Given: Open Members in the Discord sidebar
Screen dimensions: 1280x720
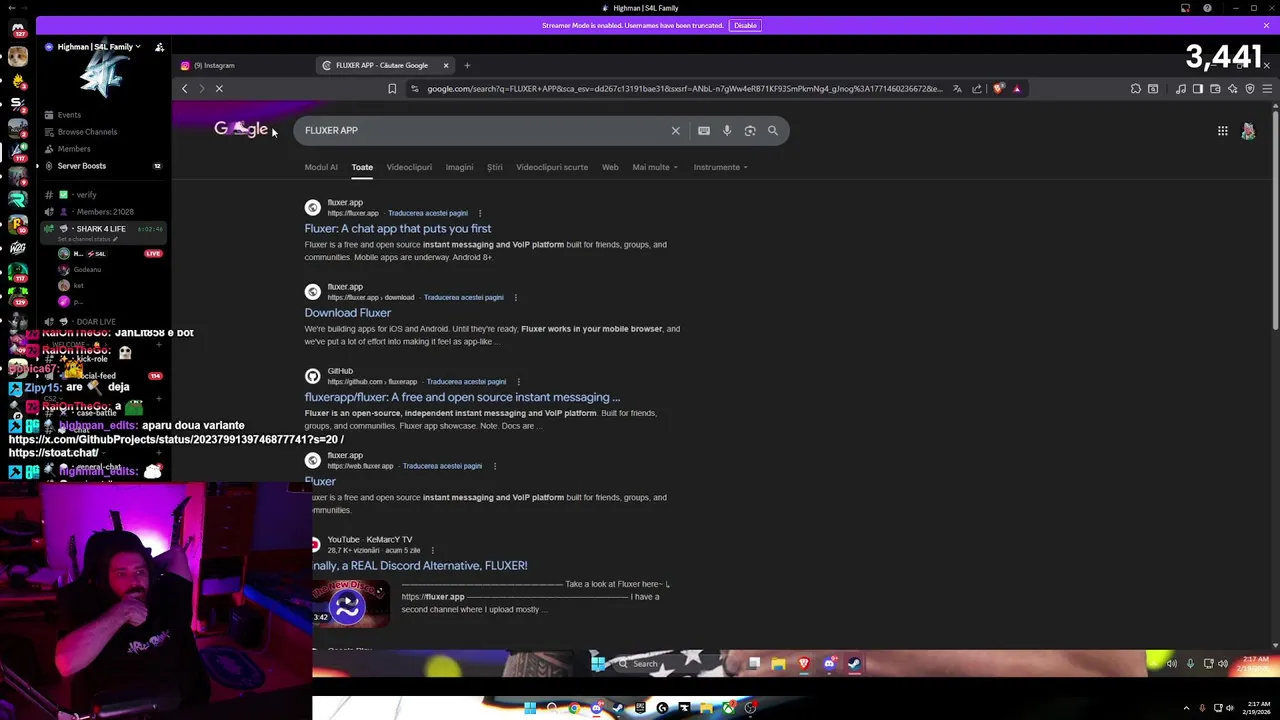Looking at the screenshot, I should tap(74, 149).
